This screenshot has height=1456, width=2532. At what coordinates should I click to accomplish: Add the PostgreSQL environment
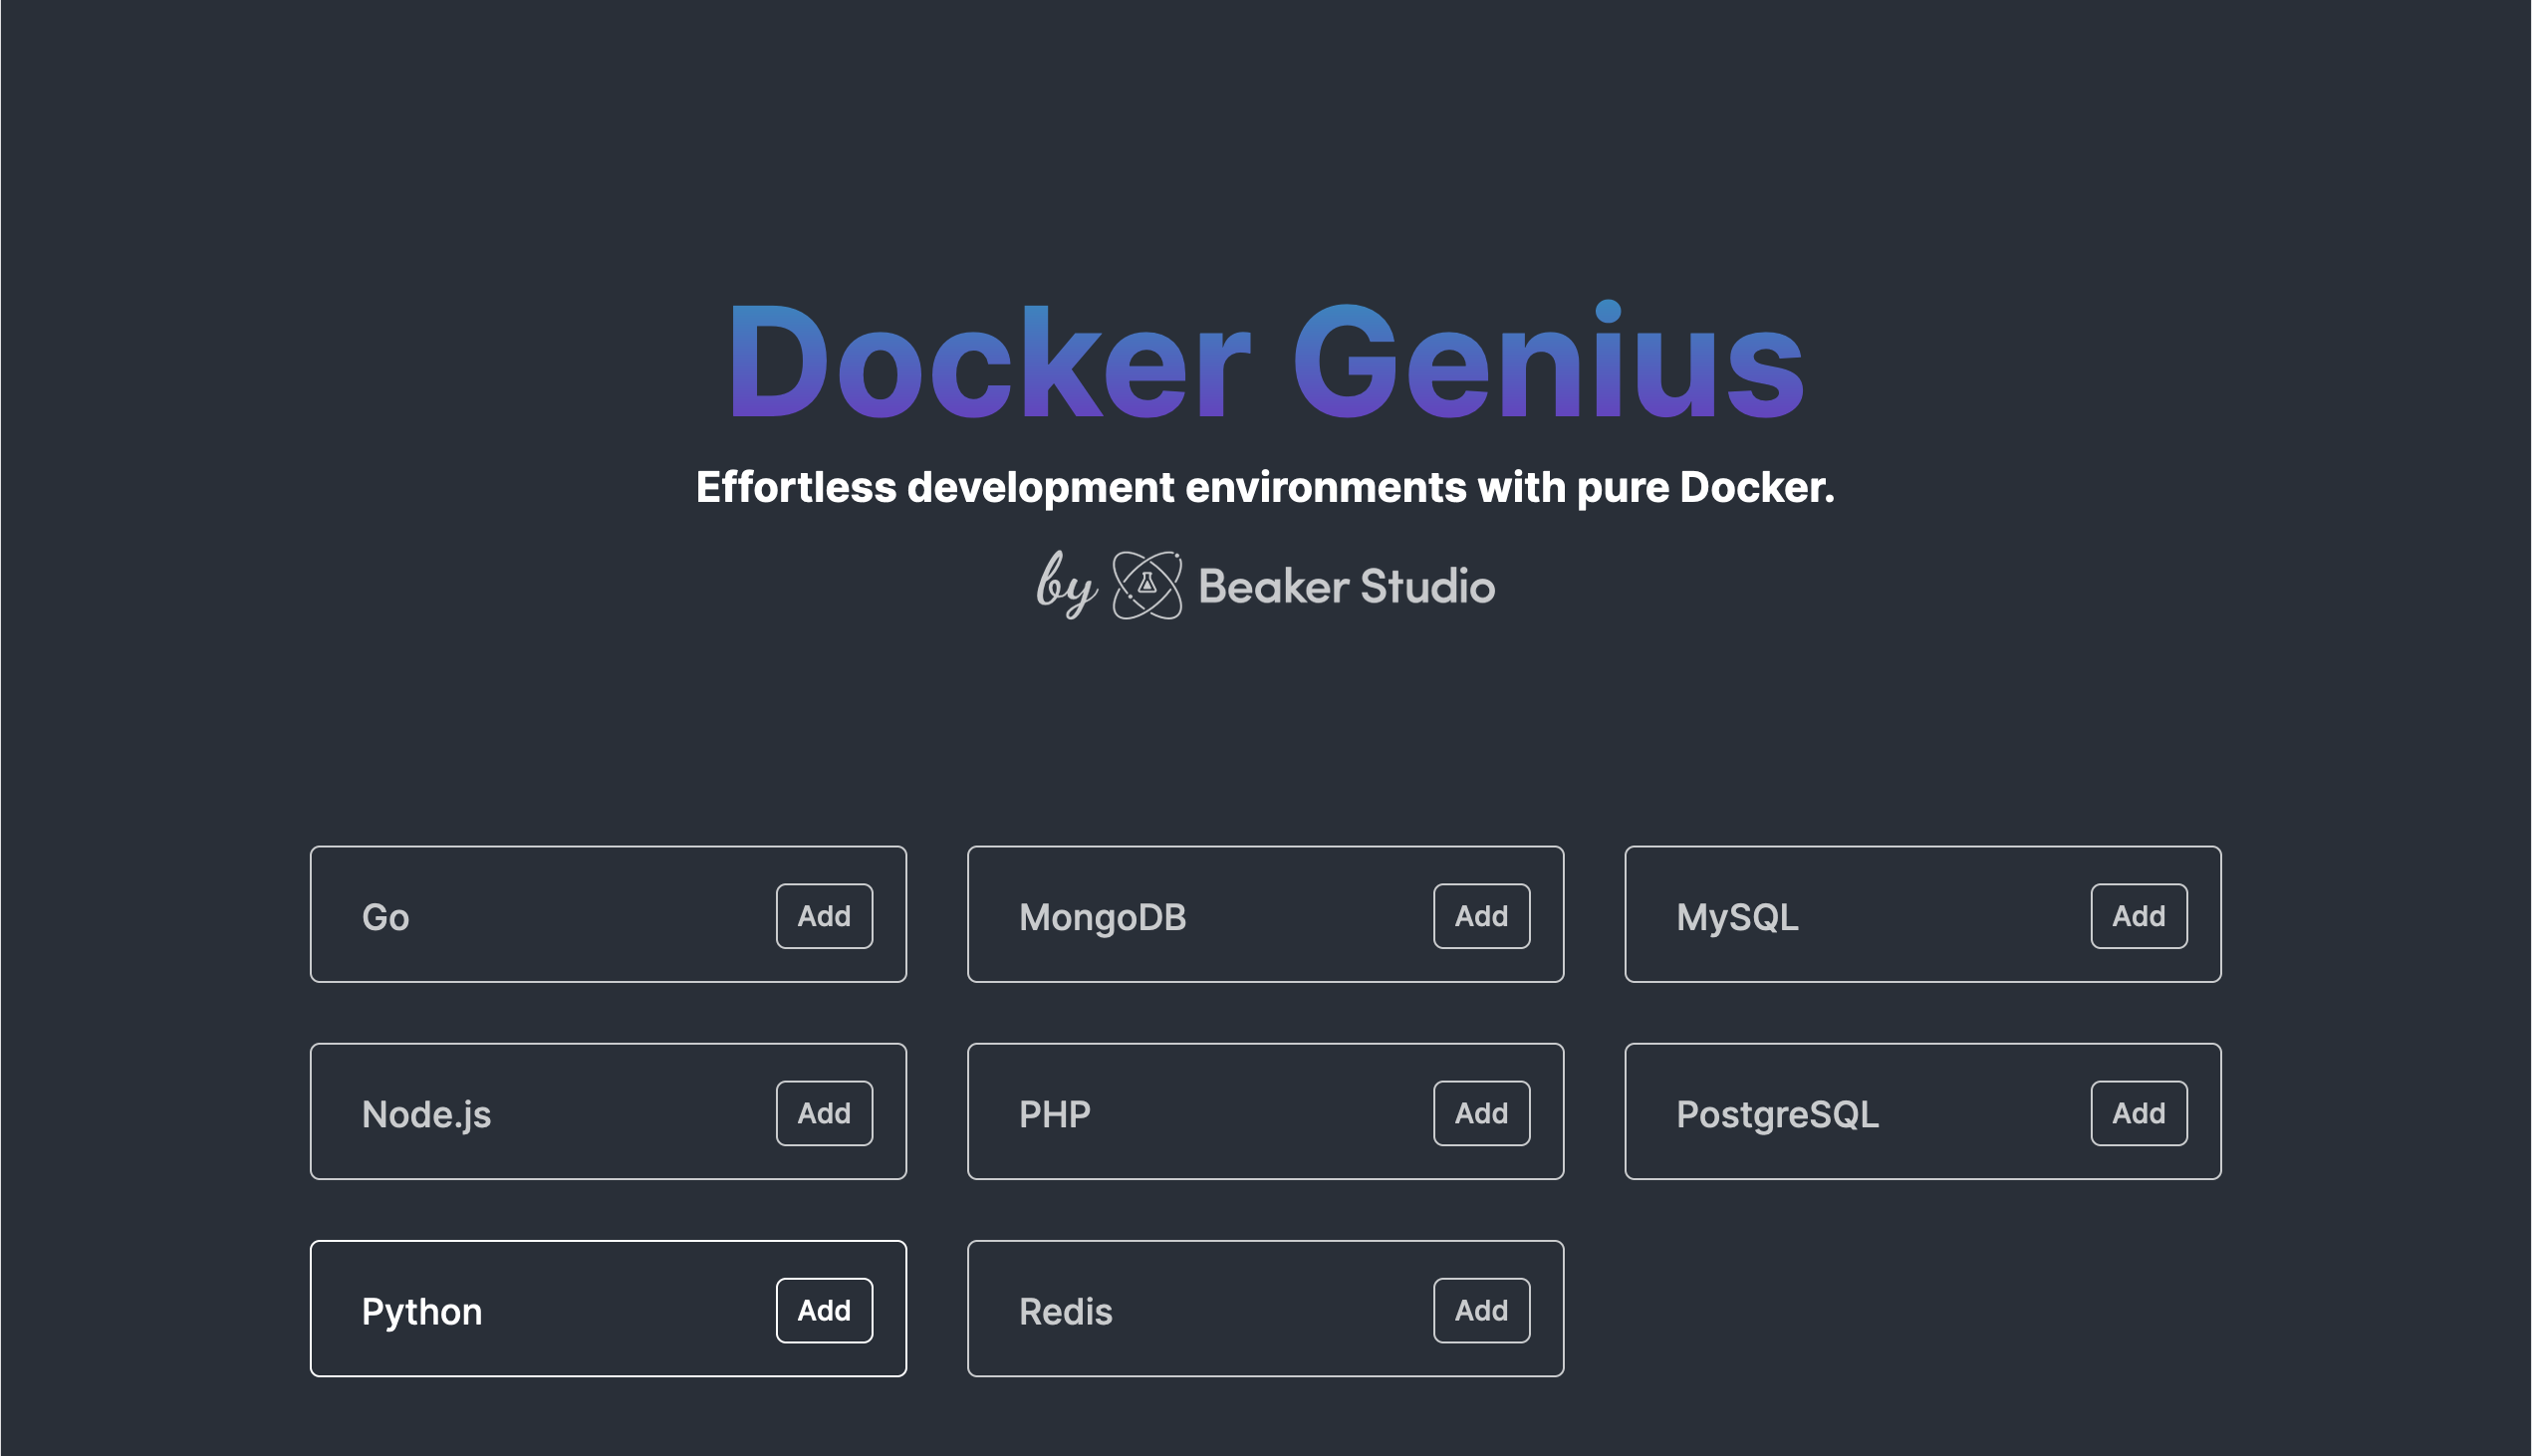click(2138, 1112)
